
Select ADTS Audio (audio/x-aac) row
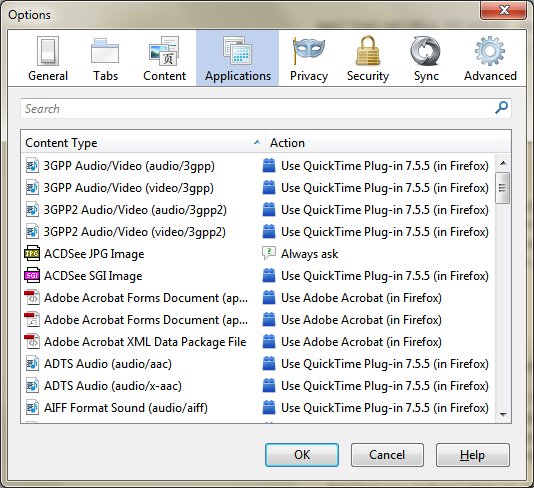pos(113,386)
